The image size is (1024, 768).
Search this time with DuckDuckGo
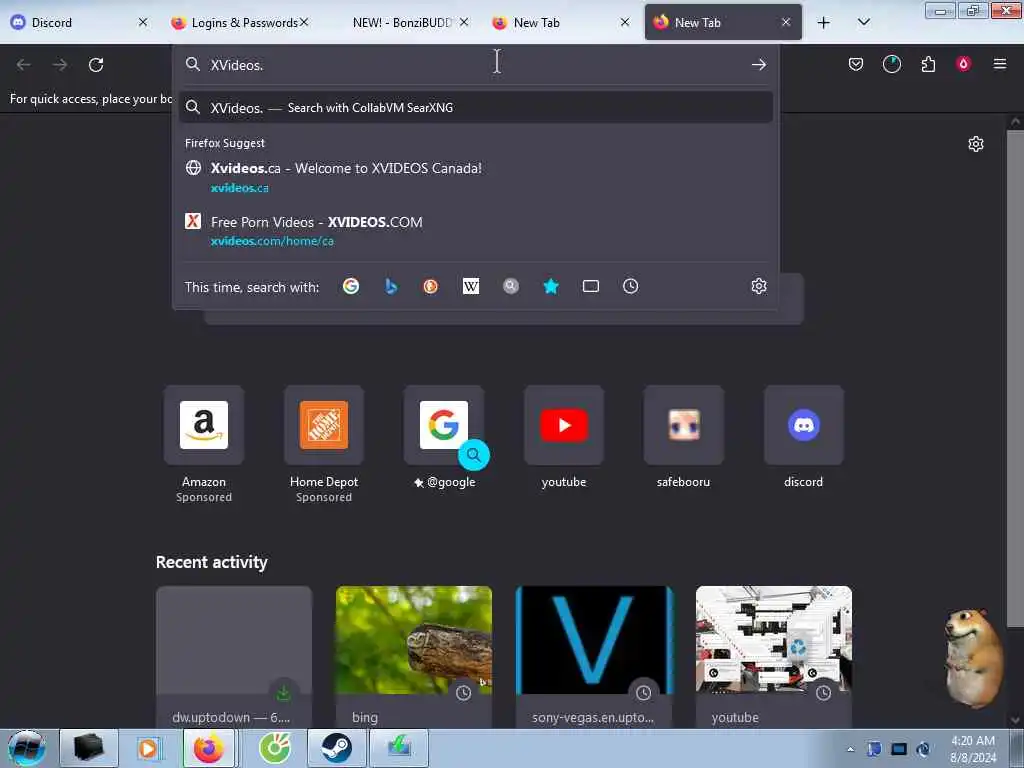(x=430, y=286)
